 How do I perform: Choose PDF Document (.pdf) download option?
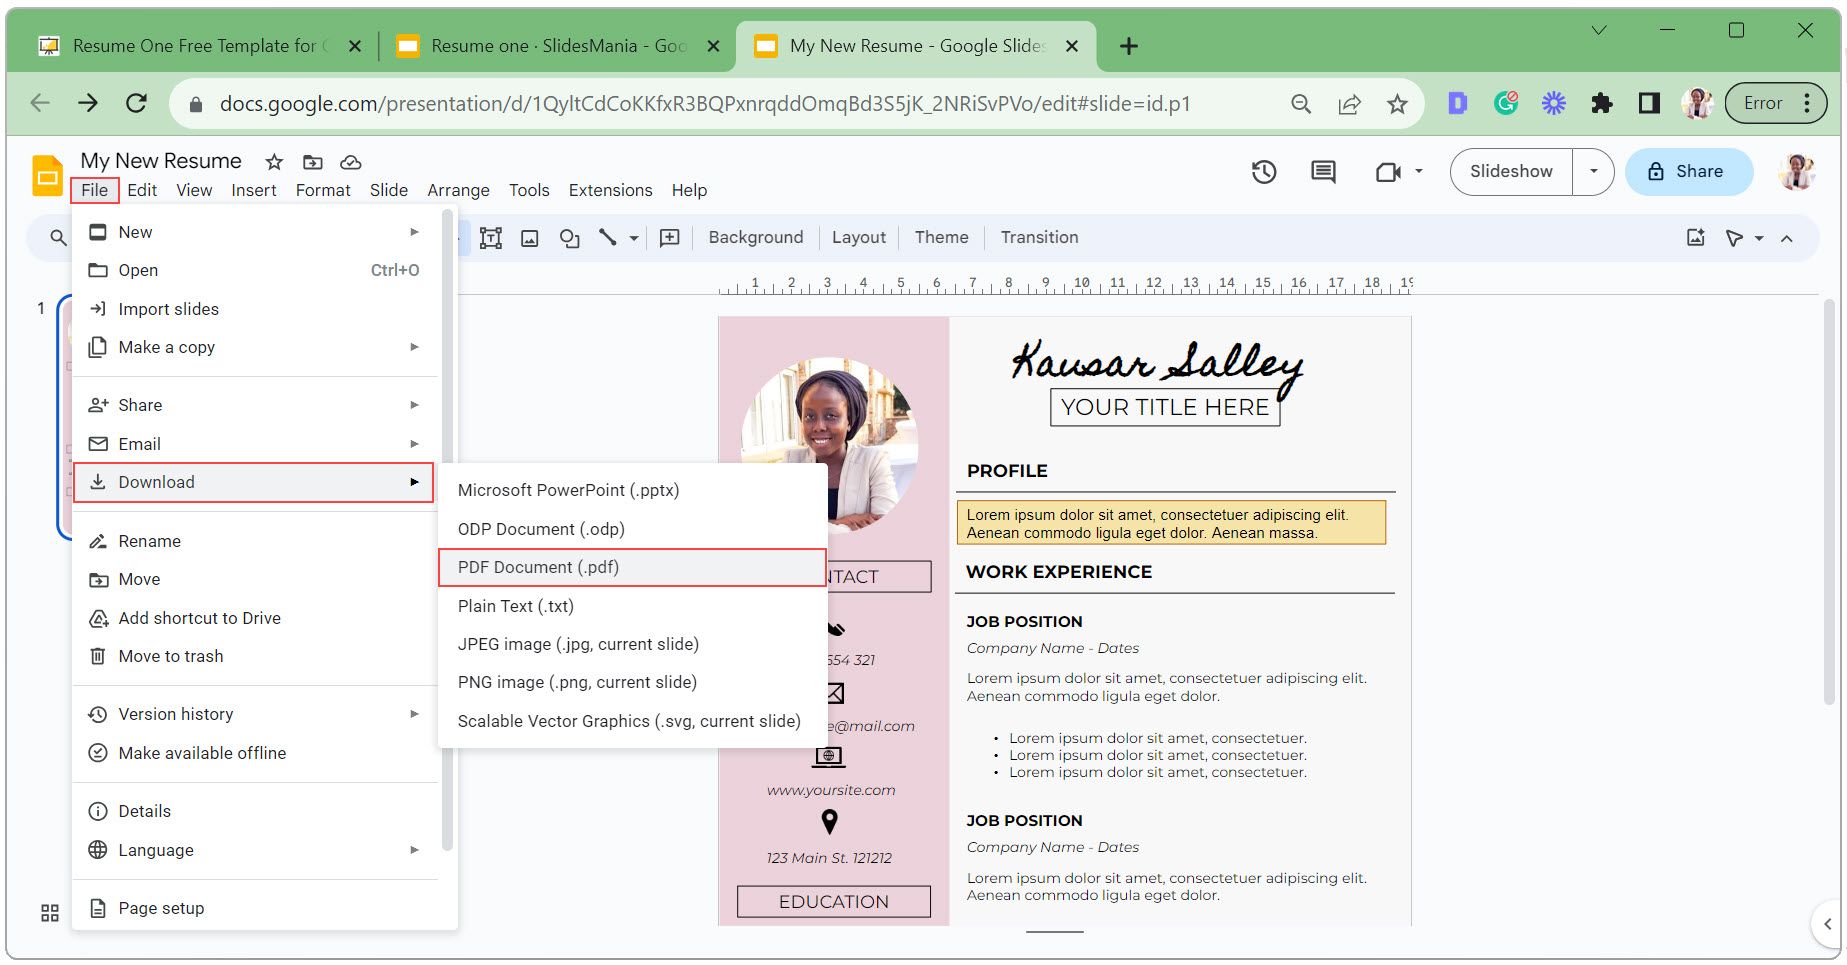538,567
